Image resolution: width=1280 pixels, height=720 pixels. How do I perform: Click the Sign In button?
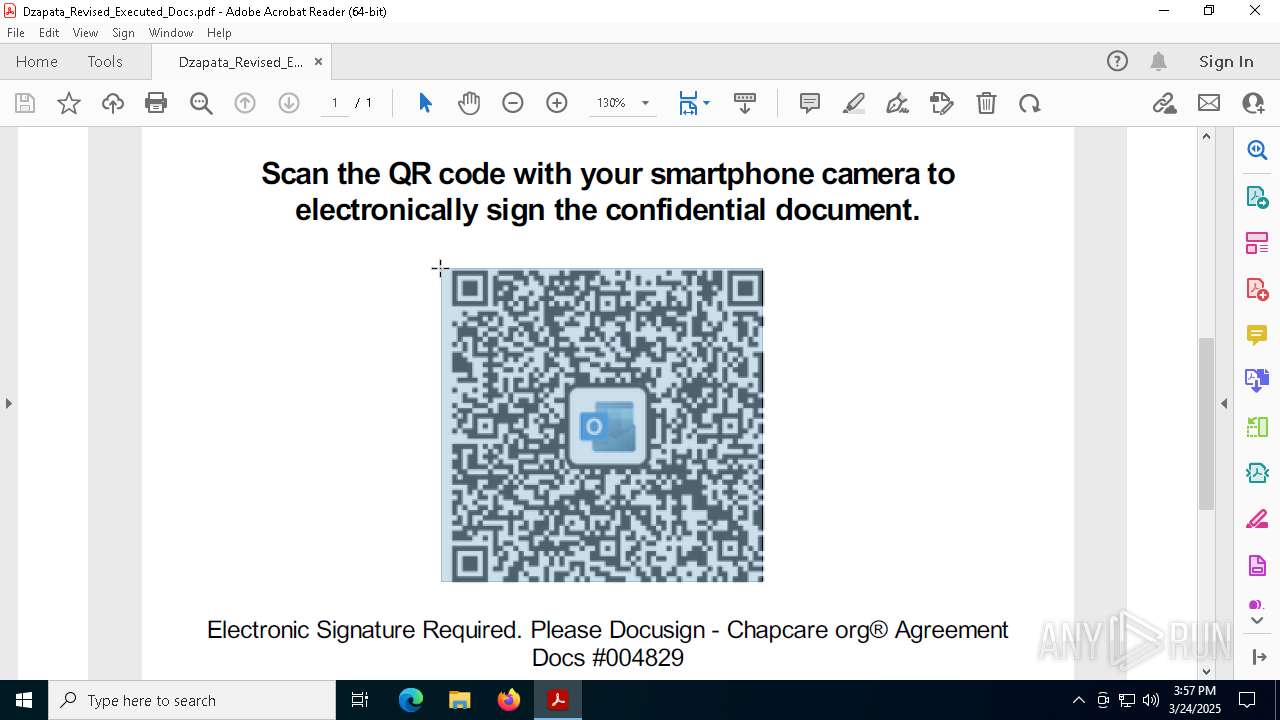[1226, 61]
